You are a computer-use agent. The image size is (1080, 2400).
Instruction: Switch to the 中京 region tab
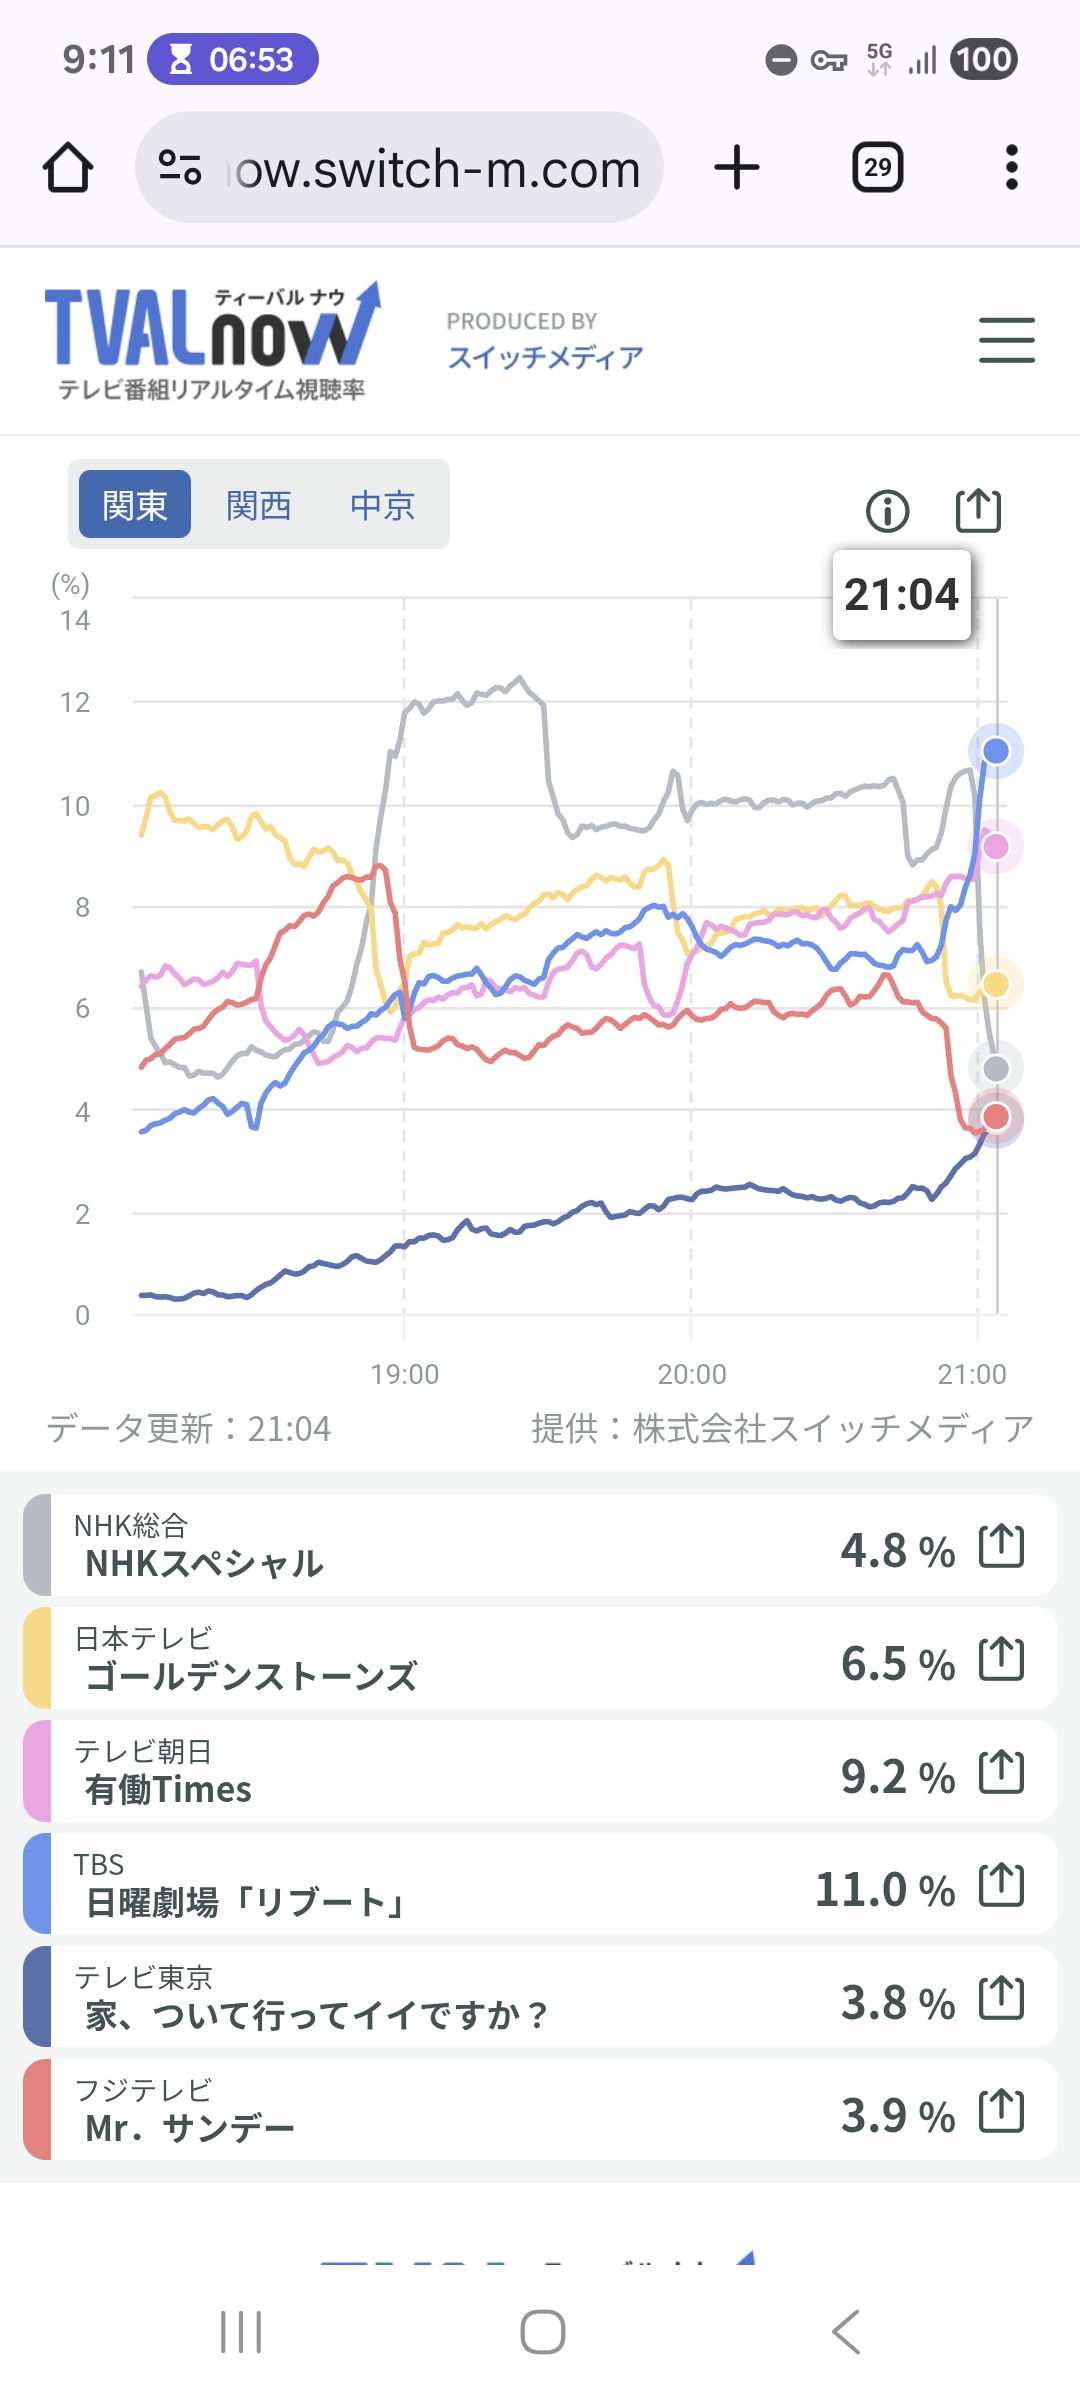click(382, 505)
